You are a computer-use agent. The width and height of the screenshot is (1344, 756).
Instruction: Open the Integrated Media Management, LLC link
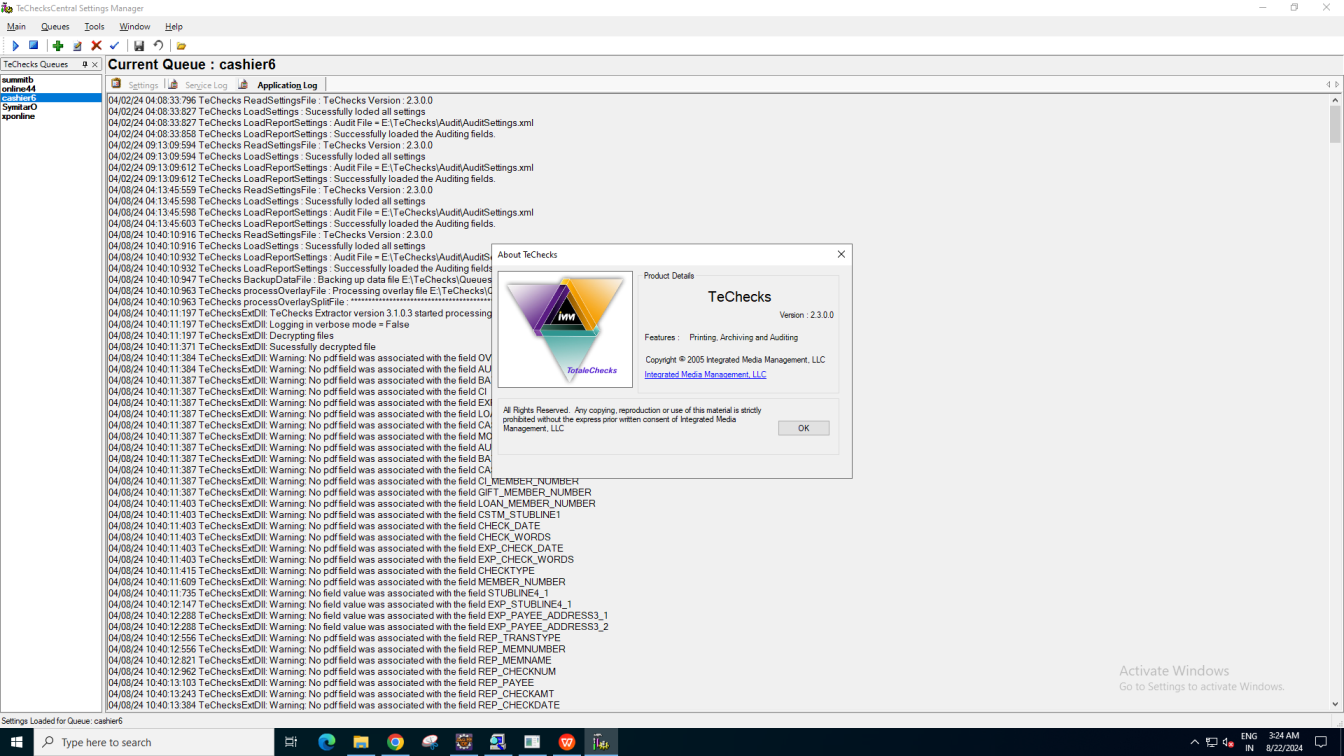pyautogui.click(x=705, y=375)
